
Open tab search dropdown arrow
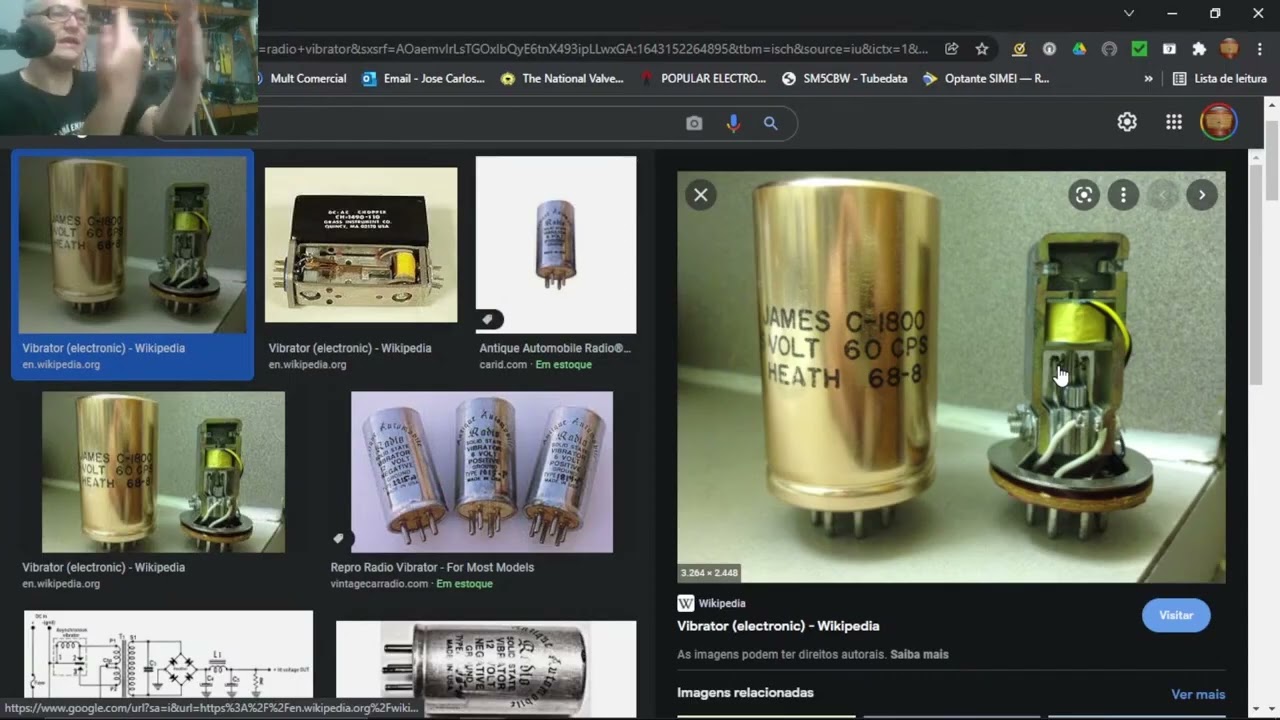pos(1129,13)
